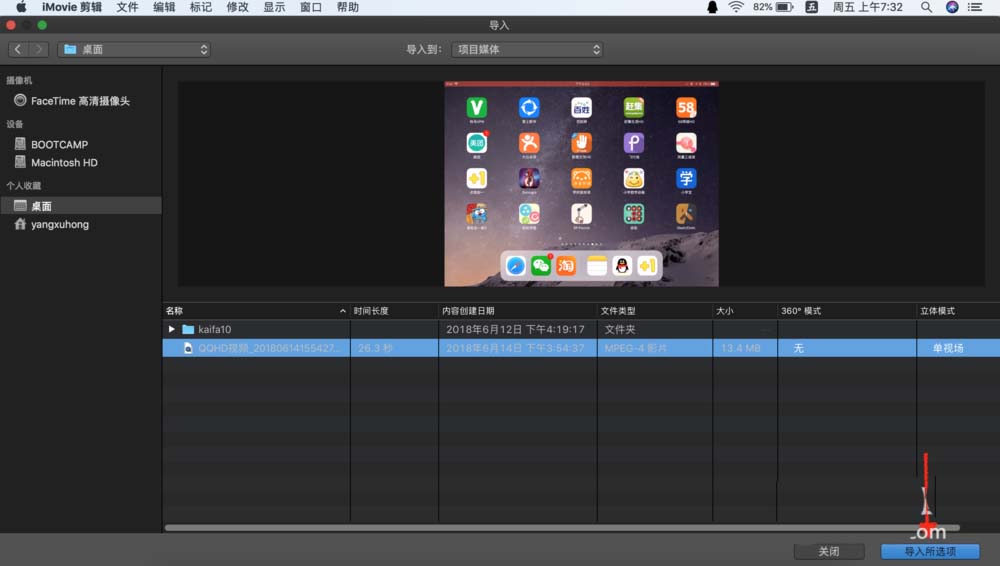Sort by 文件类型 column header
This screenshot has width=1000, height=566.
pyautogui.click(x=618, y=311)
